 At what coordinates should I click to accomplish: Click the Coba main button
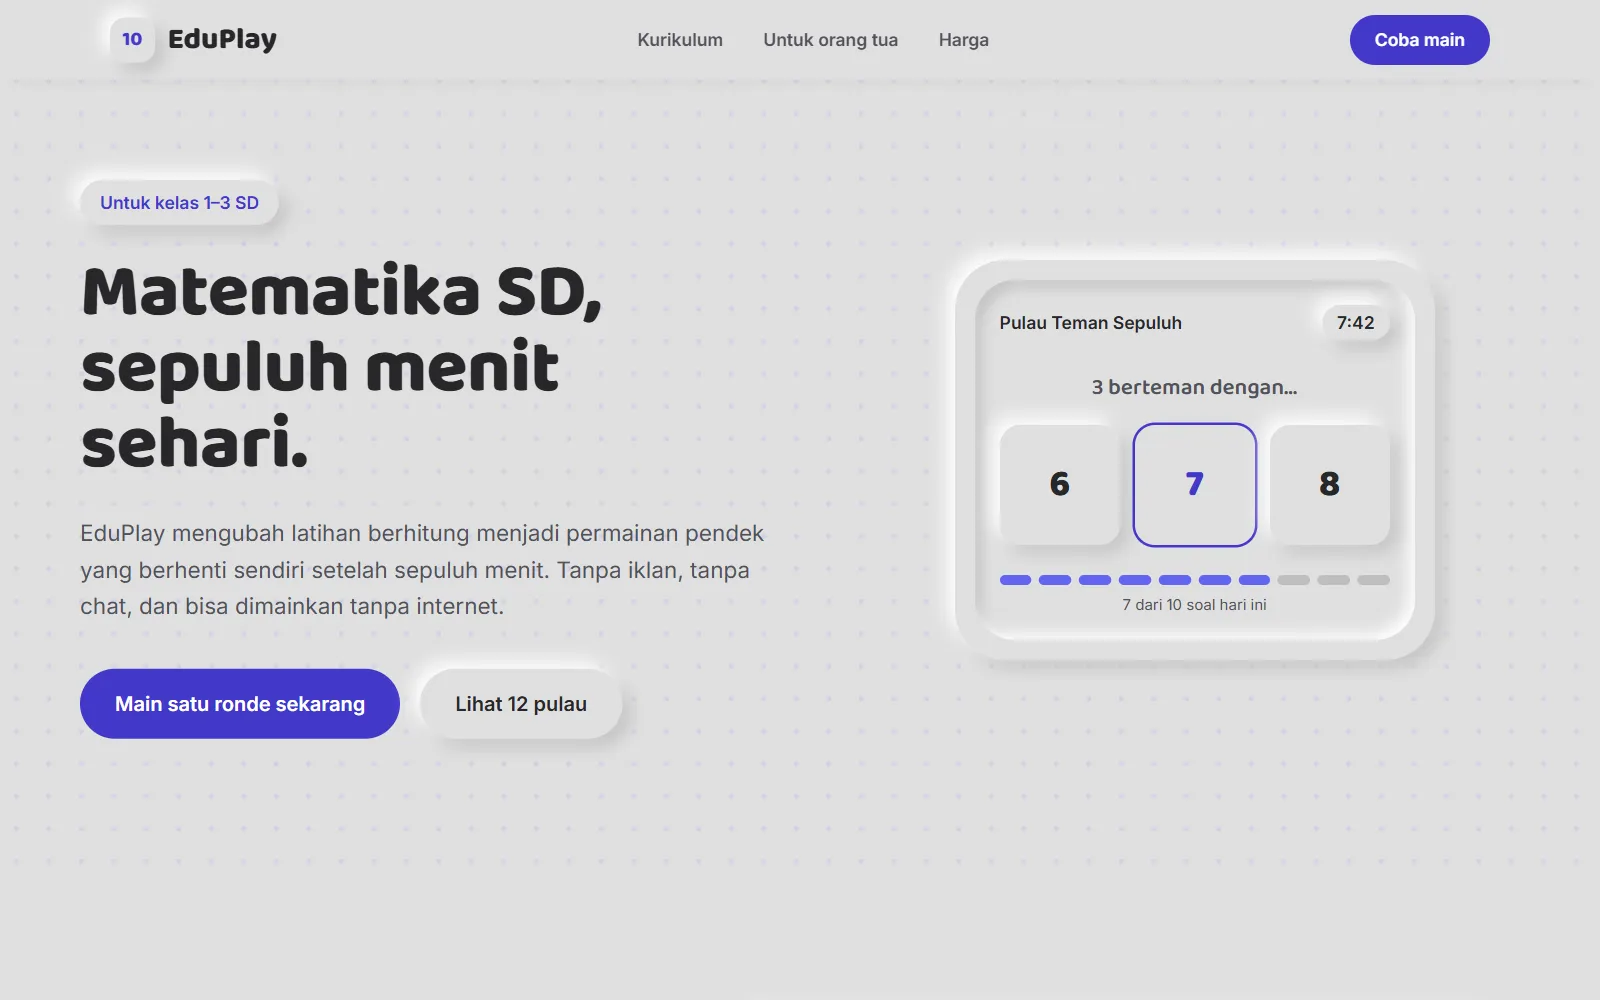[1419, 40]
